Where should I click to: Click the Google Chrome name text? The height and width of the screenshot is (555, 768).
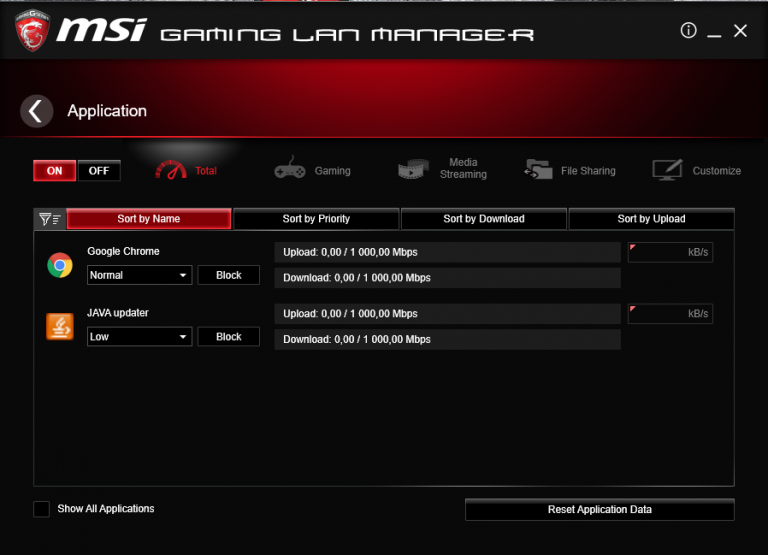point(123,251)
